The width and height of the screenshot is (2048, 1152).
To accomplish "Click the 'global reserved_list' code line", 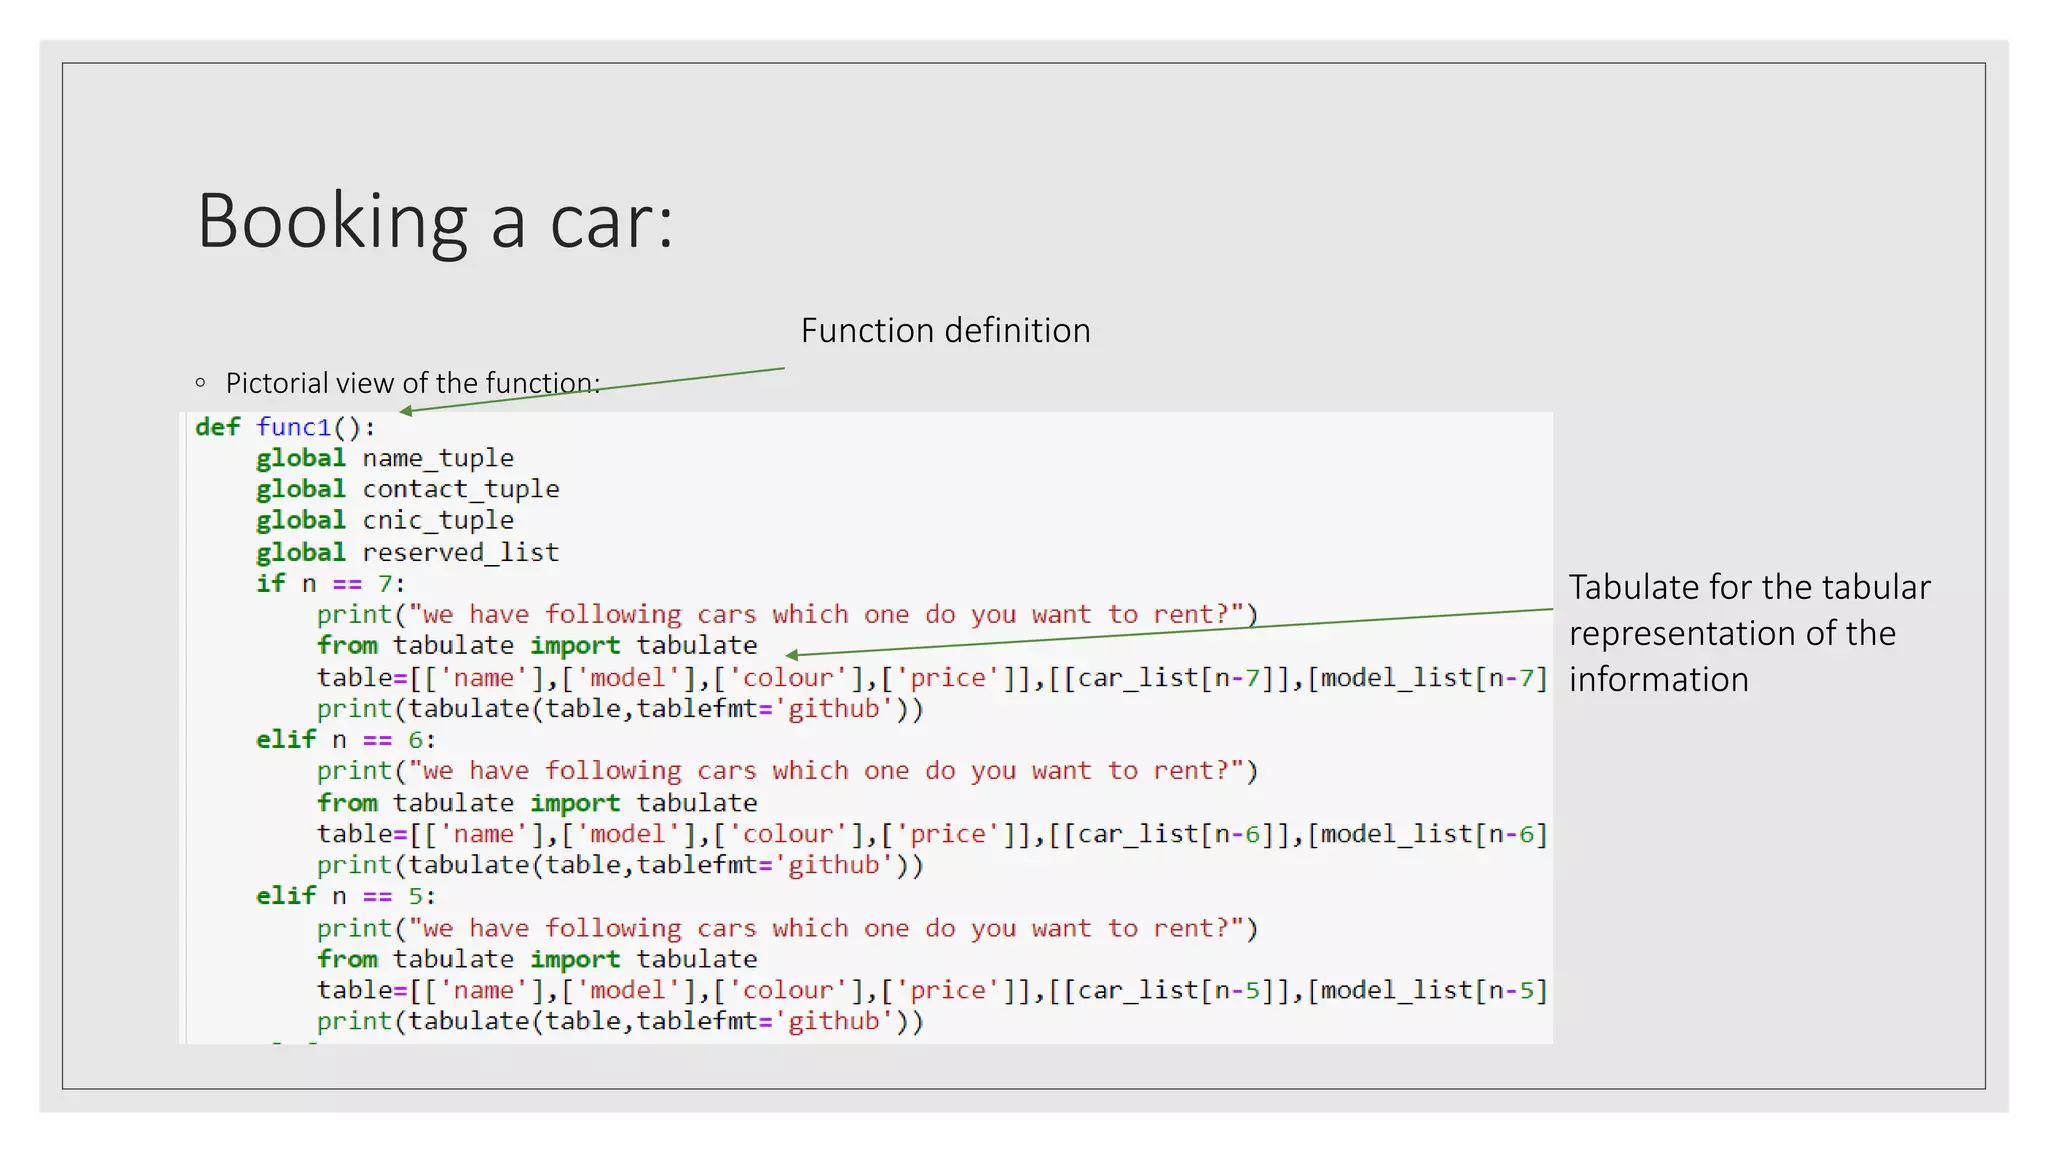I will click(407, 552).
